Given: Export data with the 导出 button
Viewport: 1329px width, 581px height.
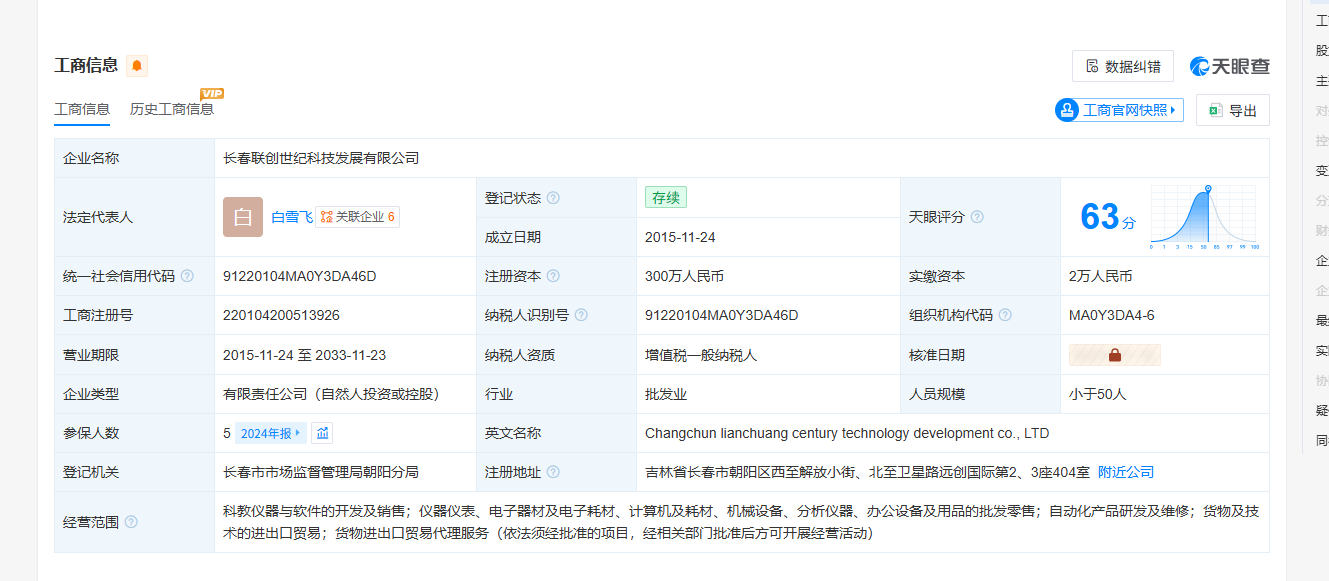Looking at the screenshot, I should click(x=1232, y=110).
